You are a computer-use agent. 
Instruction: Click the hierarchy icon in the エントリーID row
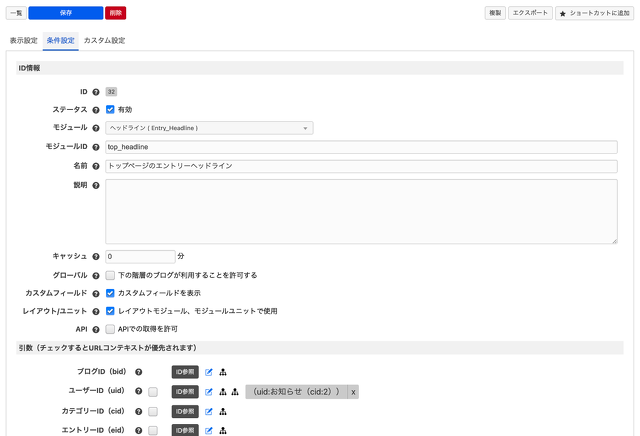point(222,430)
